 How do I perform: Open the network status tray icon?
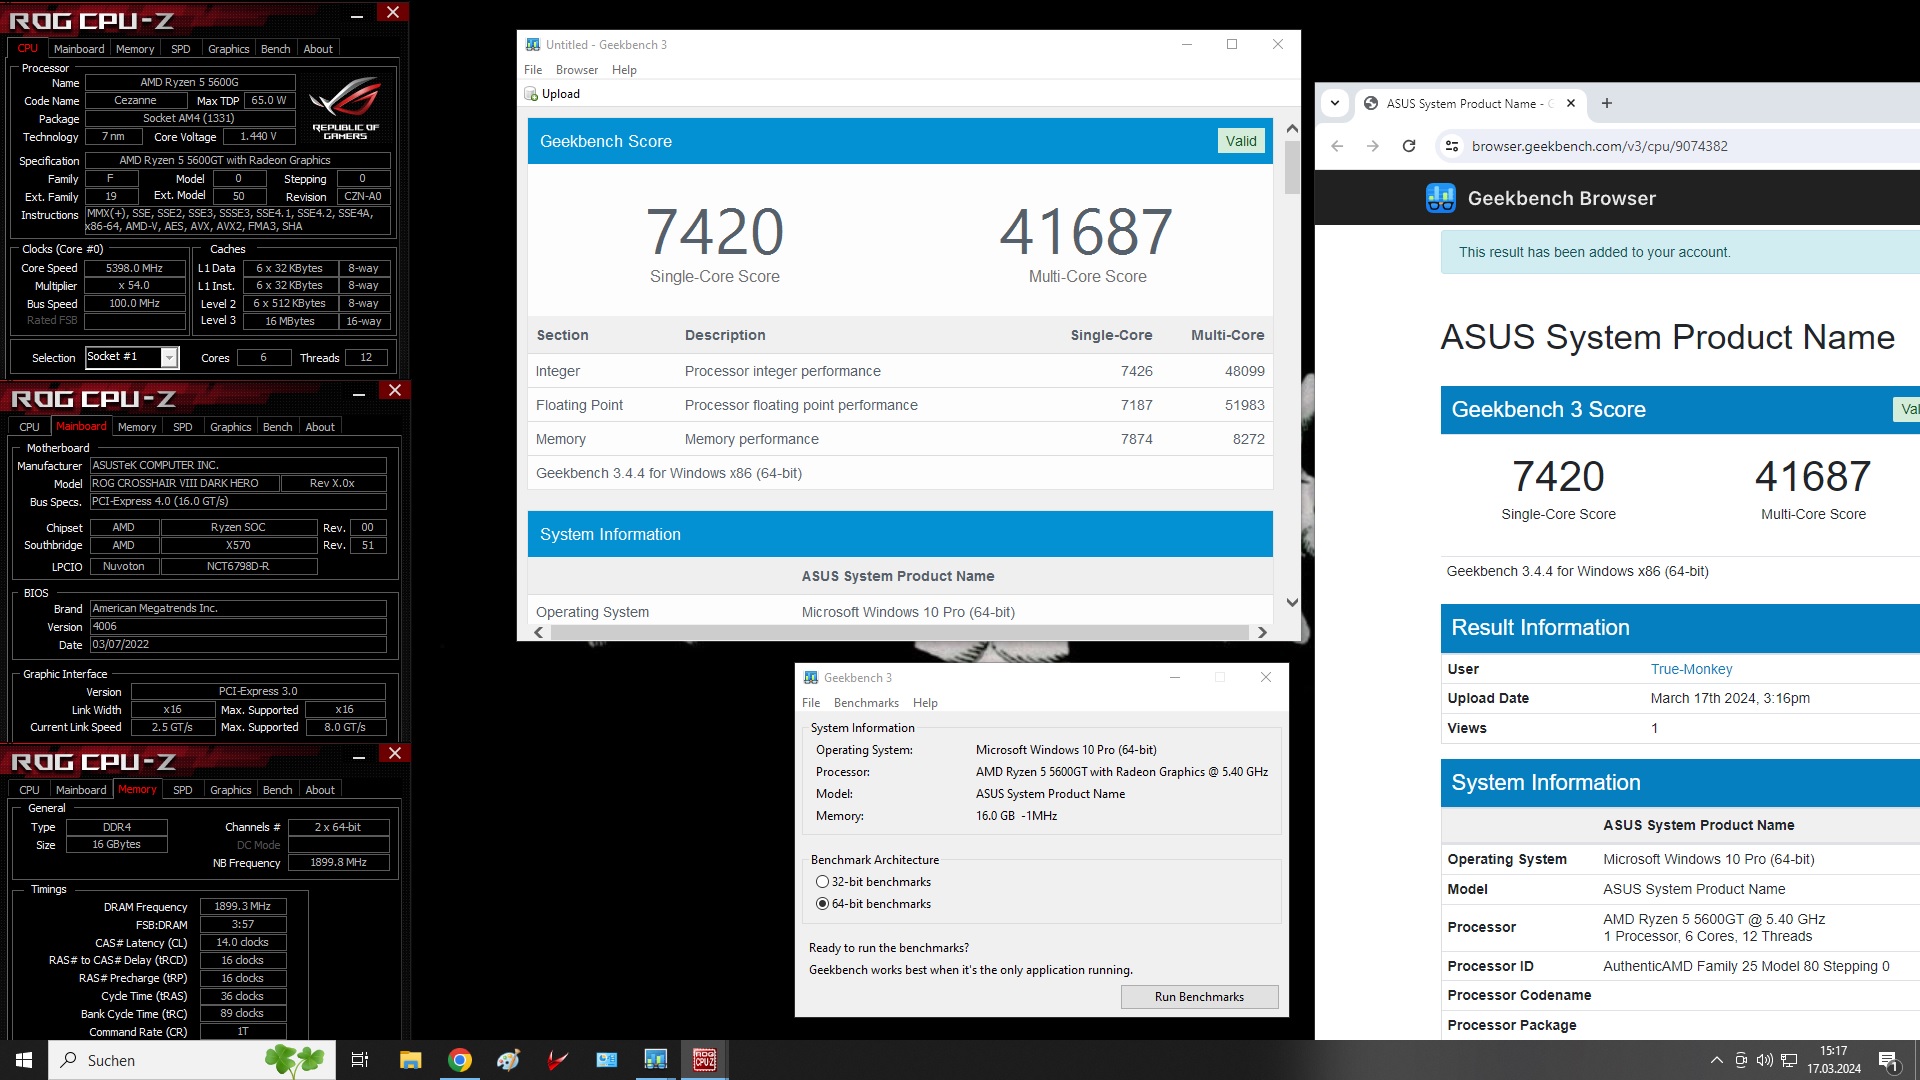(1789, 1060)
